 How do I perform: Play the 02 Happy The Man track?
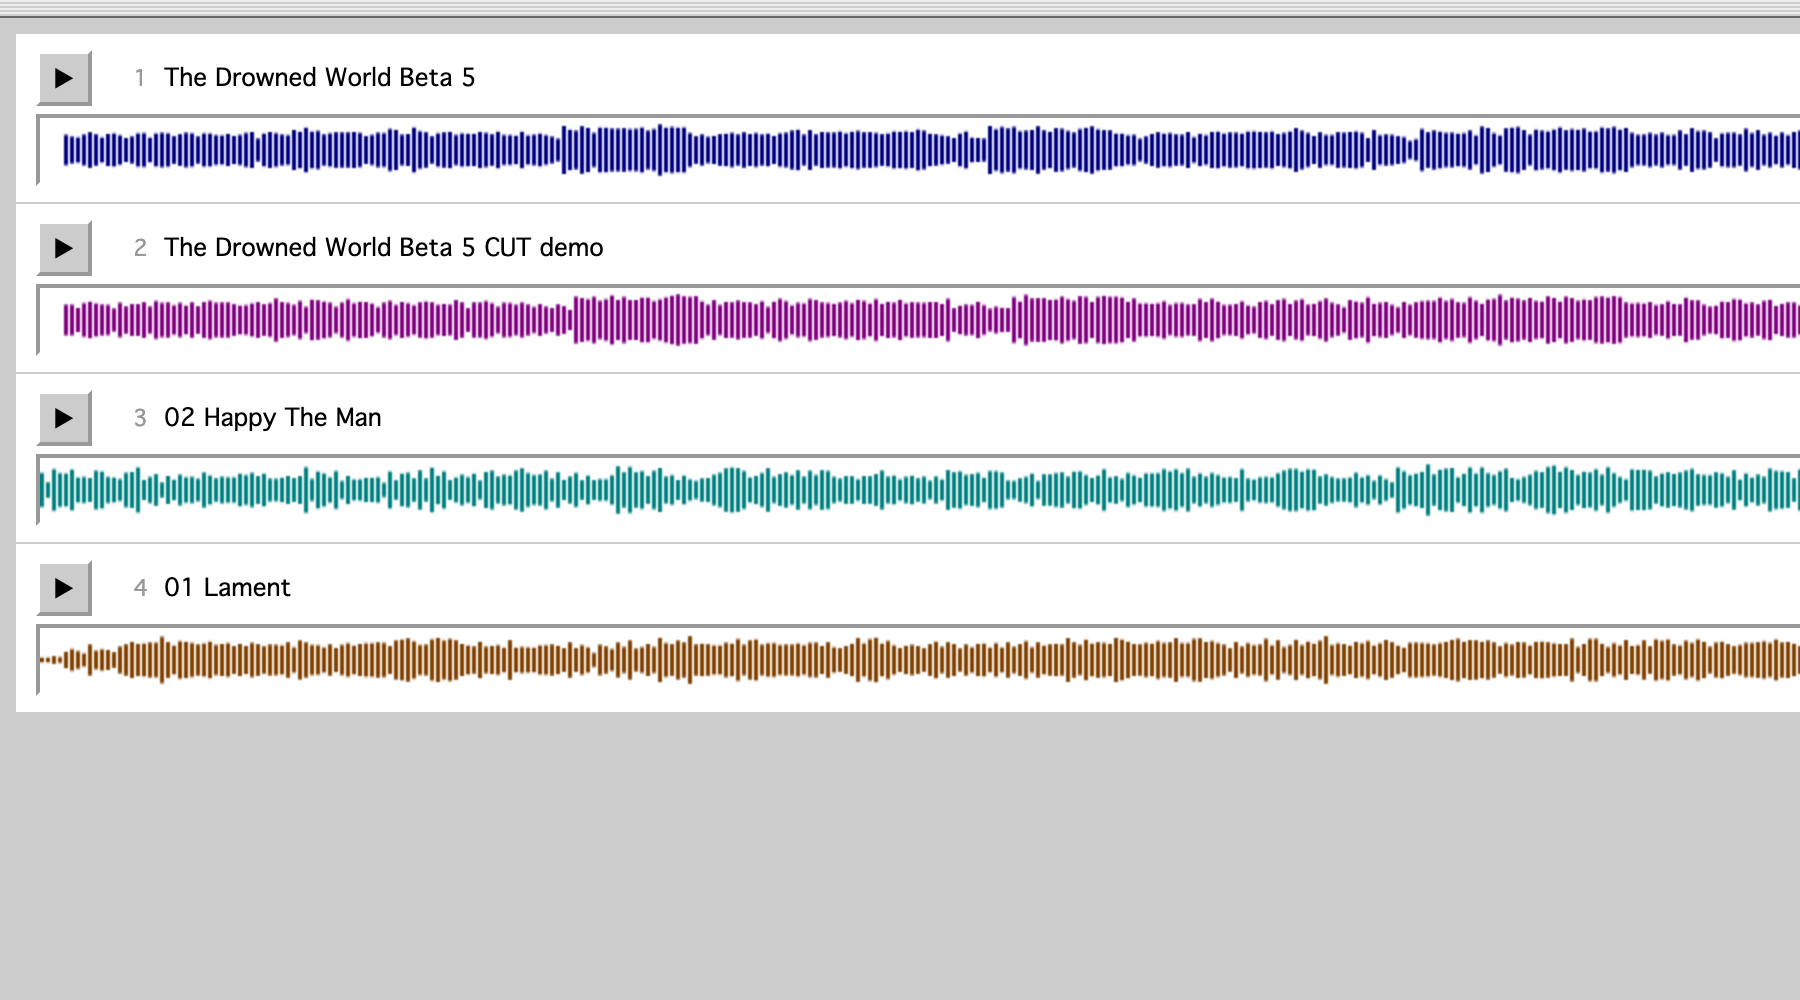click(x=64, y=418)
